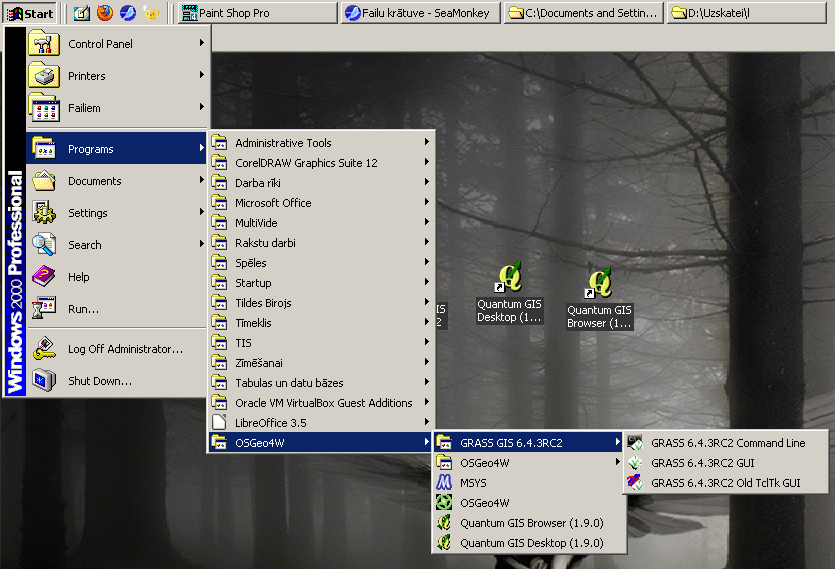
Task: Open the C:\Documents and Settings taskbar window
Action: [584, 13]
